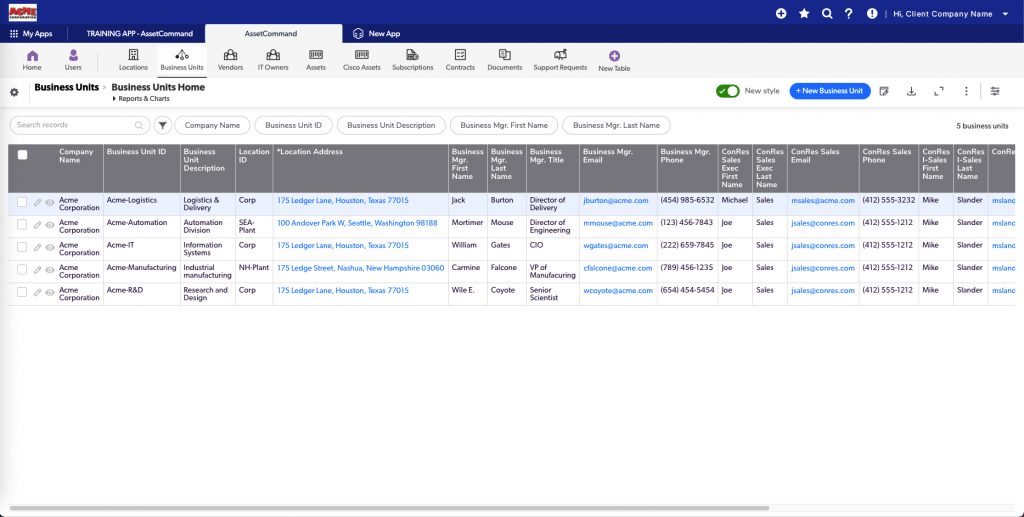Open 175 Ledge Street, Nashua address link

coord(360,268)
